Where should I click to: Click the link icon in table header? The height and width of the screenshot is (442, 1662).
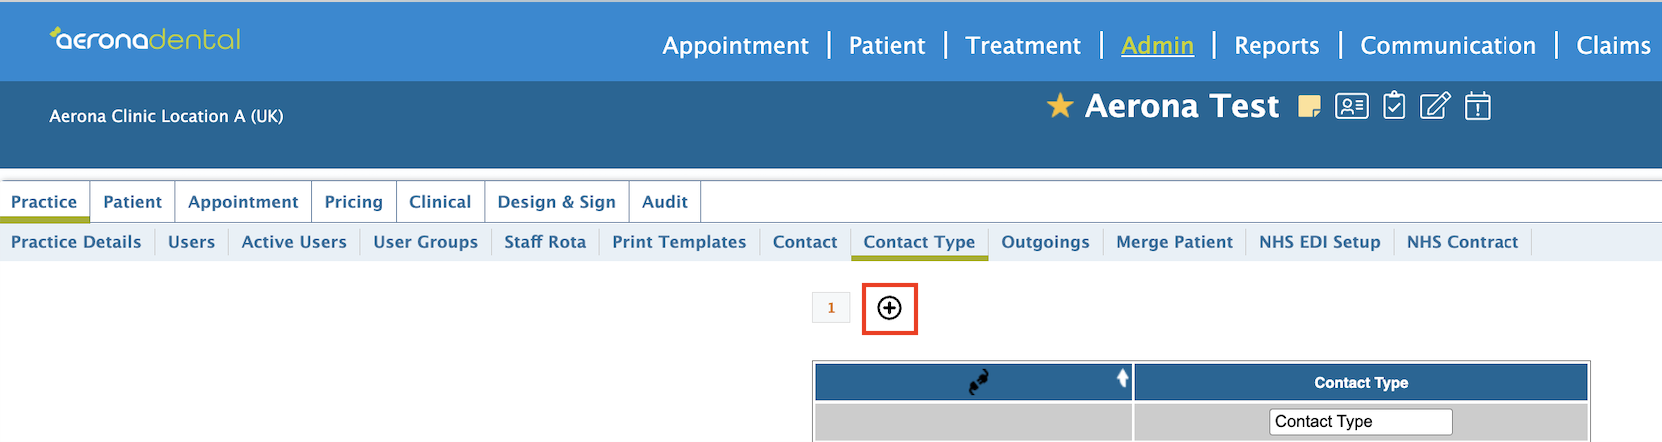click(979, 382)
